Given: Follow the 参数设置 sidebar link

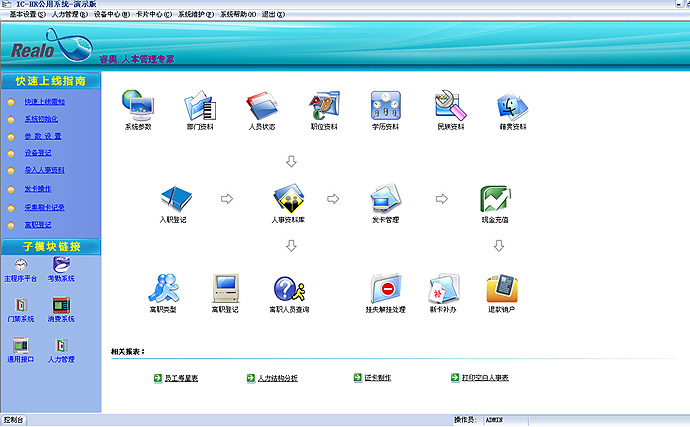Looking at the screenshot, I should 43,136.
